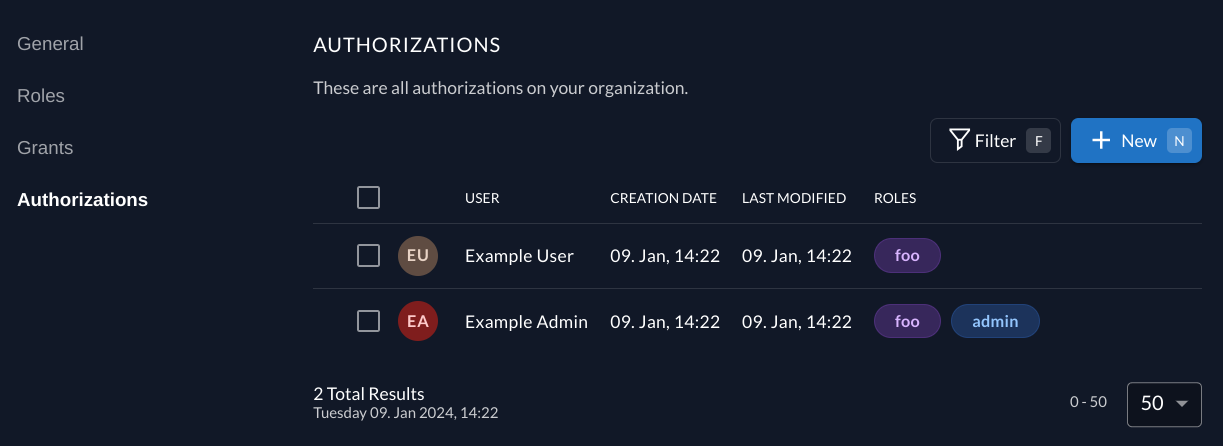Open the Example Admin user name

pyautogui.click(x=526, y=322)
